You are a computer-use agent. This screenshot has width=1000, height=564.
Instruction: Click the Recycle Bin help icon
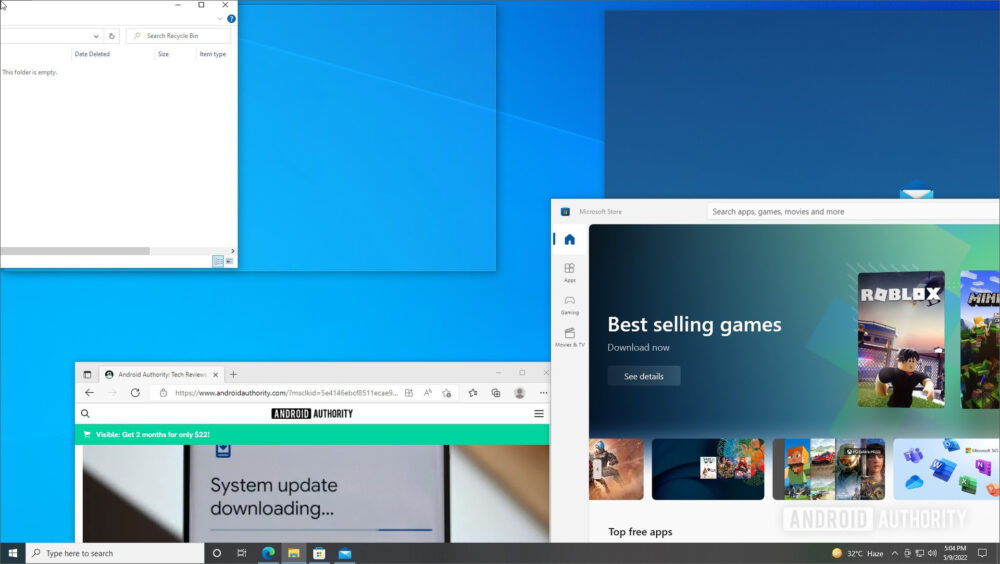[x=232, y=19]
